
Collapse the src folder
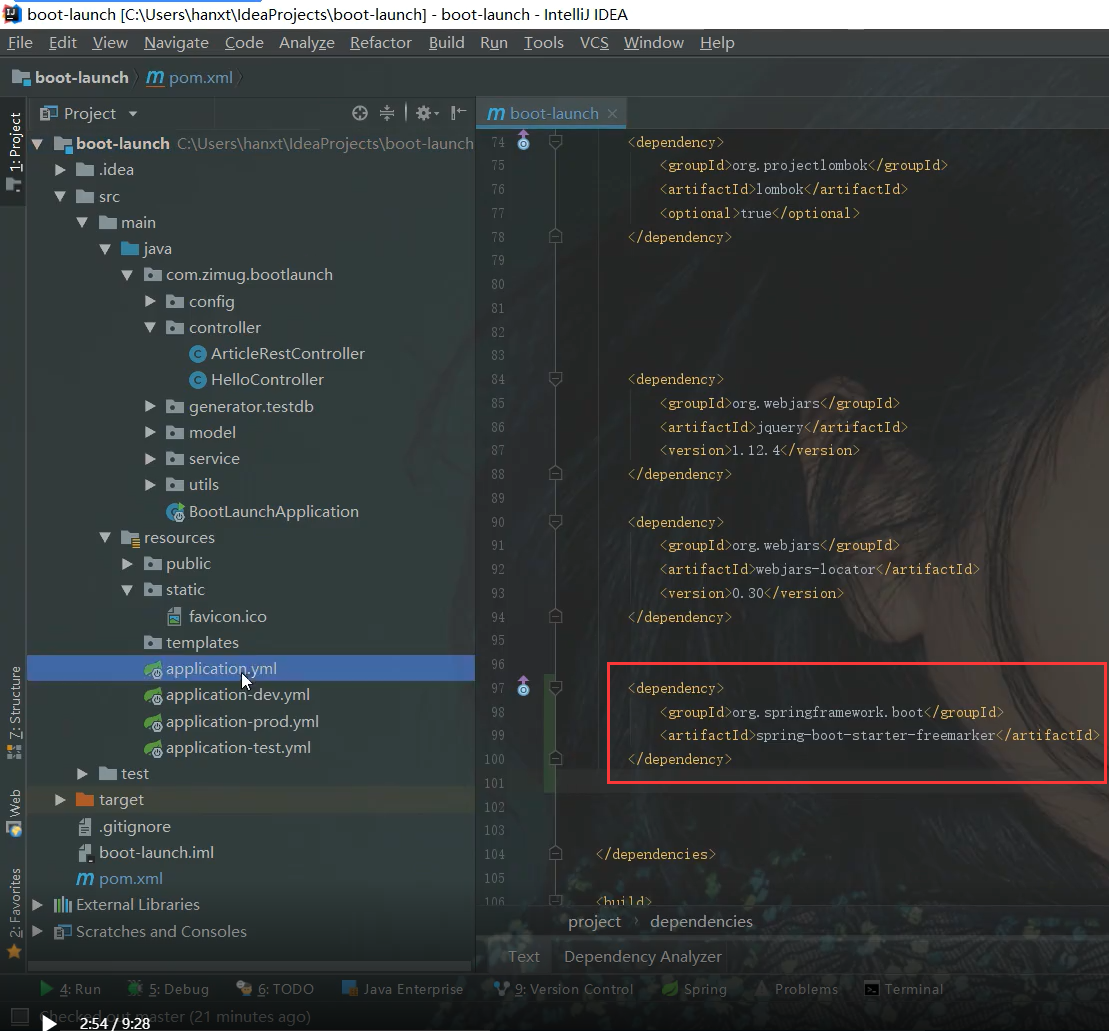tap(60, 197)
